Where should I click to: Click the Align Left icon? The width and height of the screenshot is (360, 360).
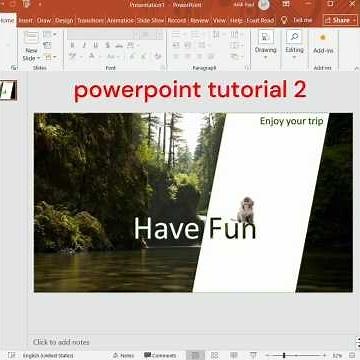pos(176,56)
